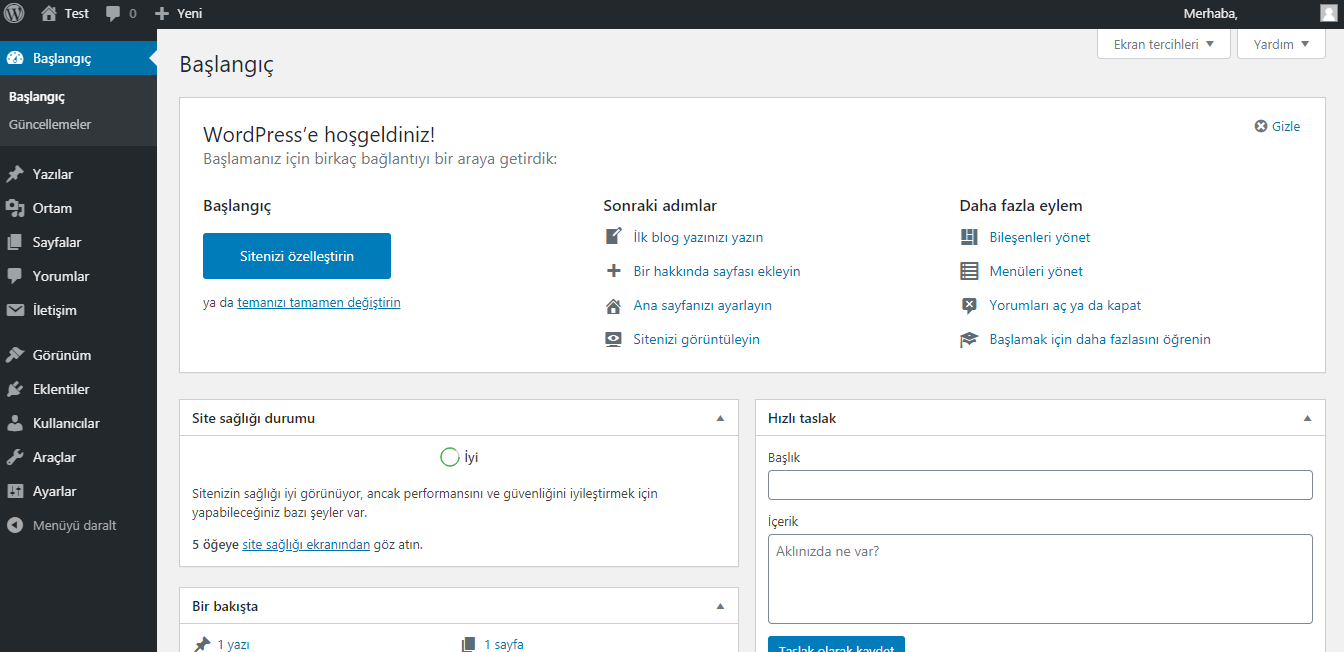Click the view icon for Sitenizi görüntüleyin

pyautogui.click(x=614, y=339)
